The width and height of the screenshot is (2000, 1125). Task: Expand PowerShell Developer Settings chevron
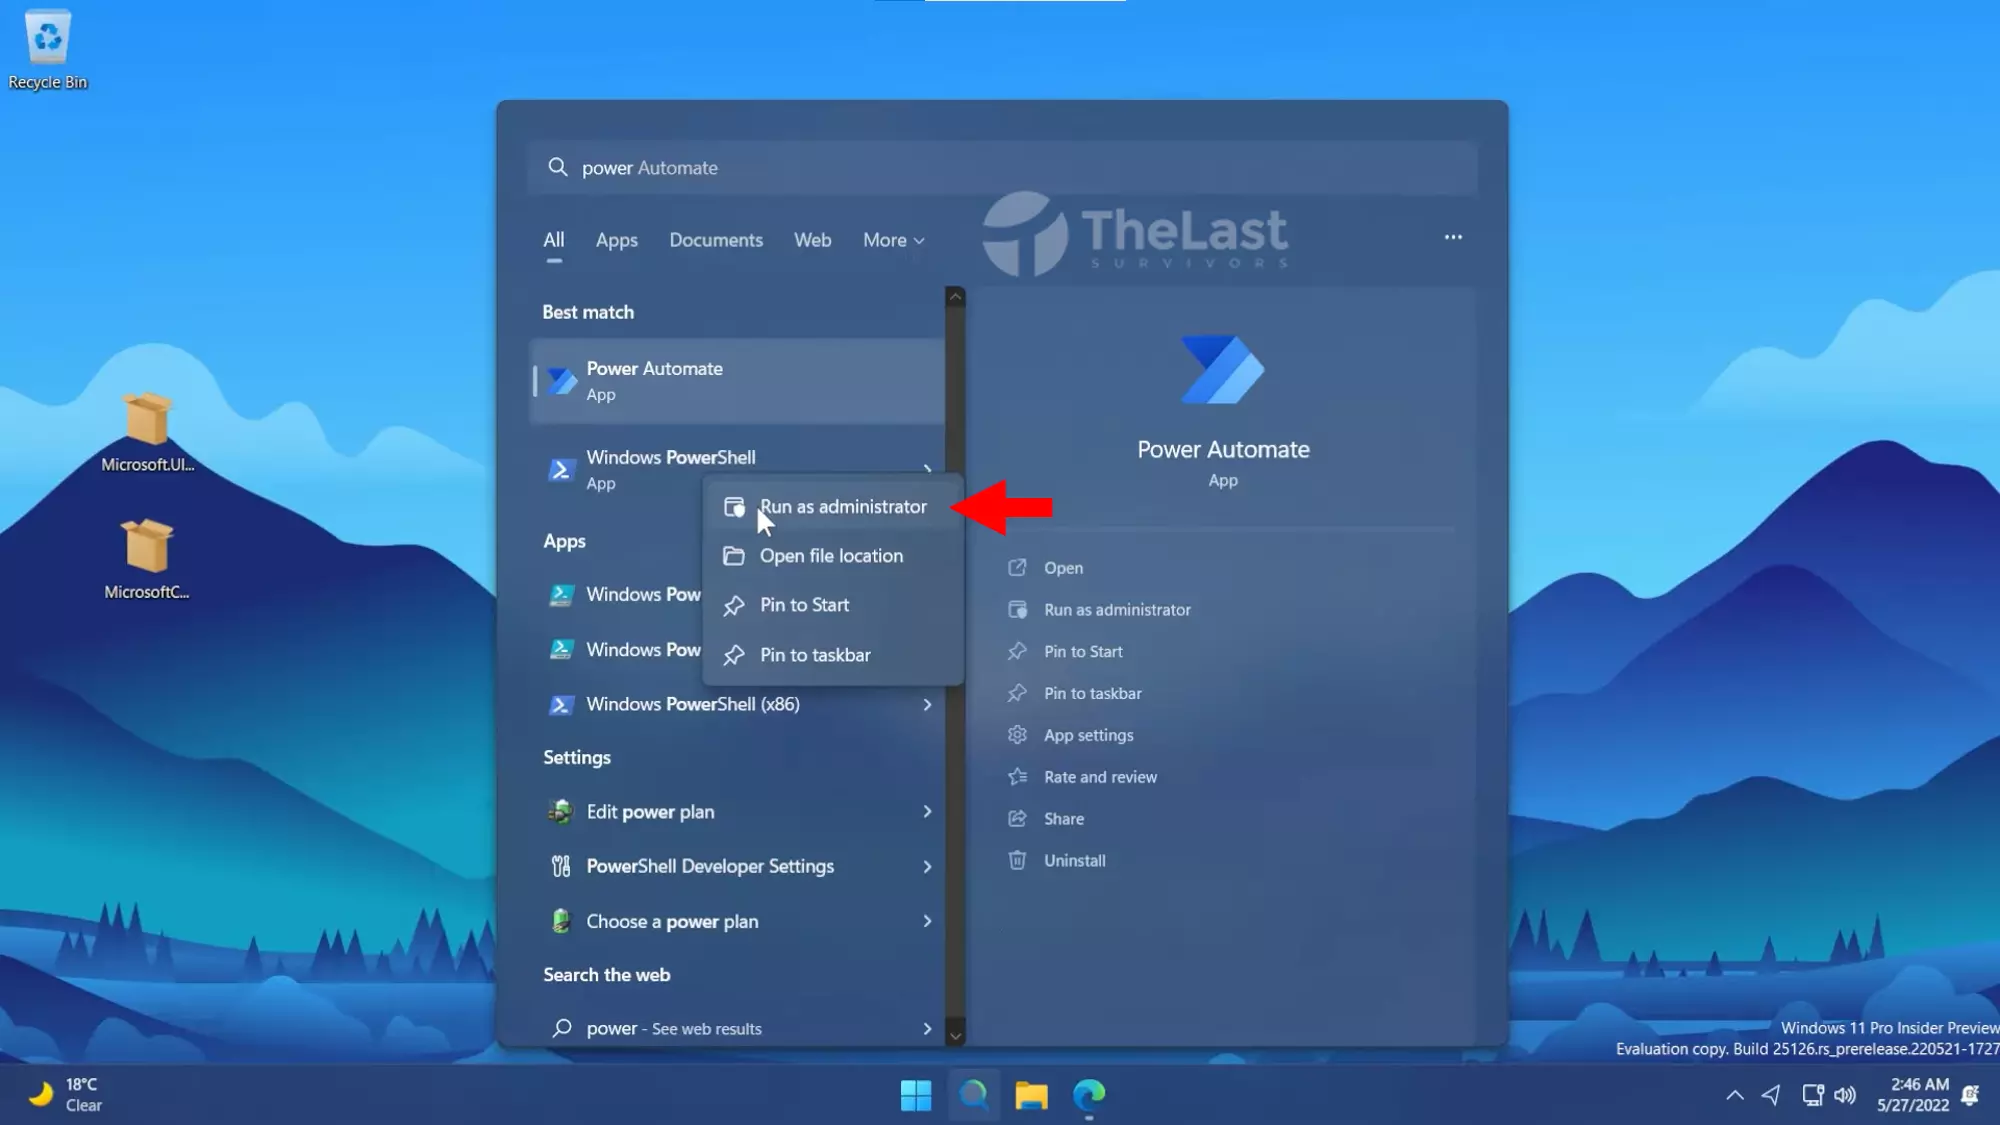pos(927,866)
